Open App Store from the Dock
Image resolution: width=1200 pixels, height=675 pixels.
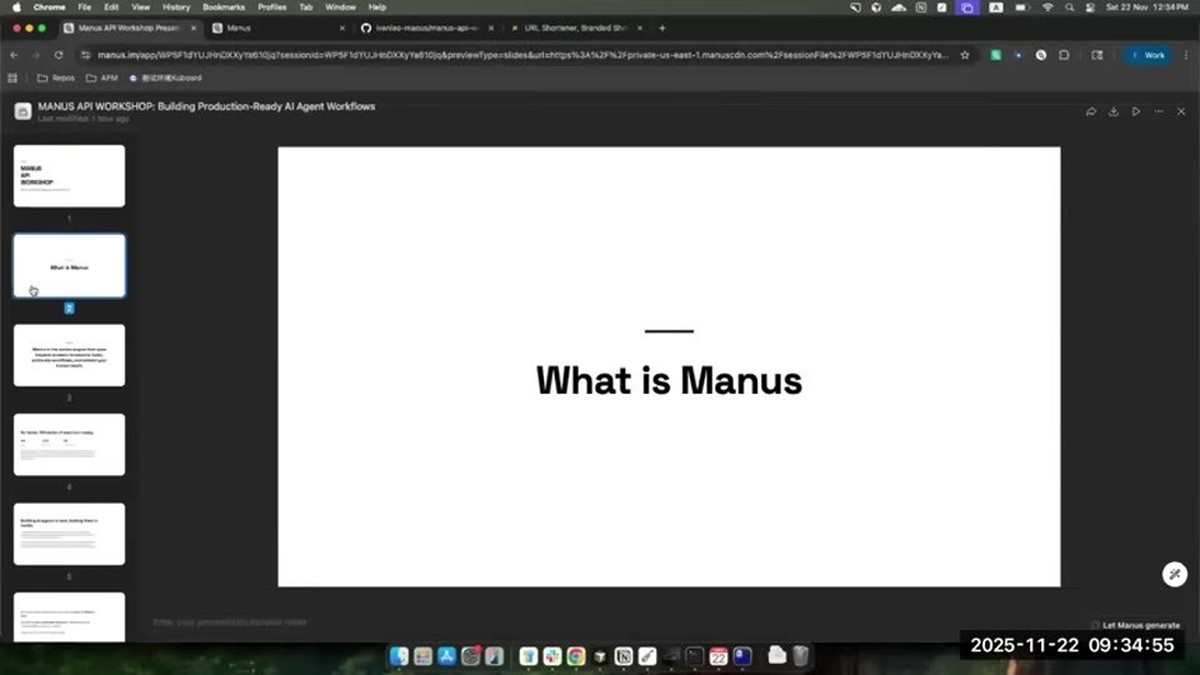pyautogui.click(x=447, y=656)
